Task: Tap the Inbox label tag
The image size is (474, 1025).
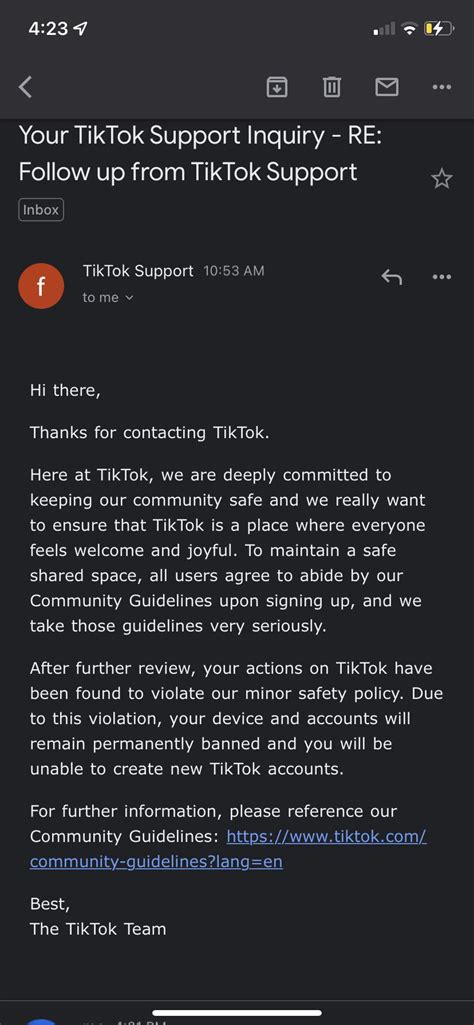Action: click(x=41, y=210)
